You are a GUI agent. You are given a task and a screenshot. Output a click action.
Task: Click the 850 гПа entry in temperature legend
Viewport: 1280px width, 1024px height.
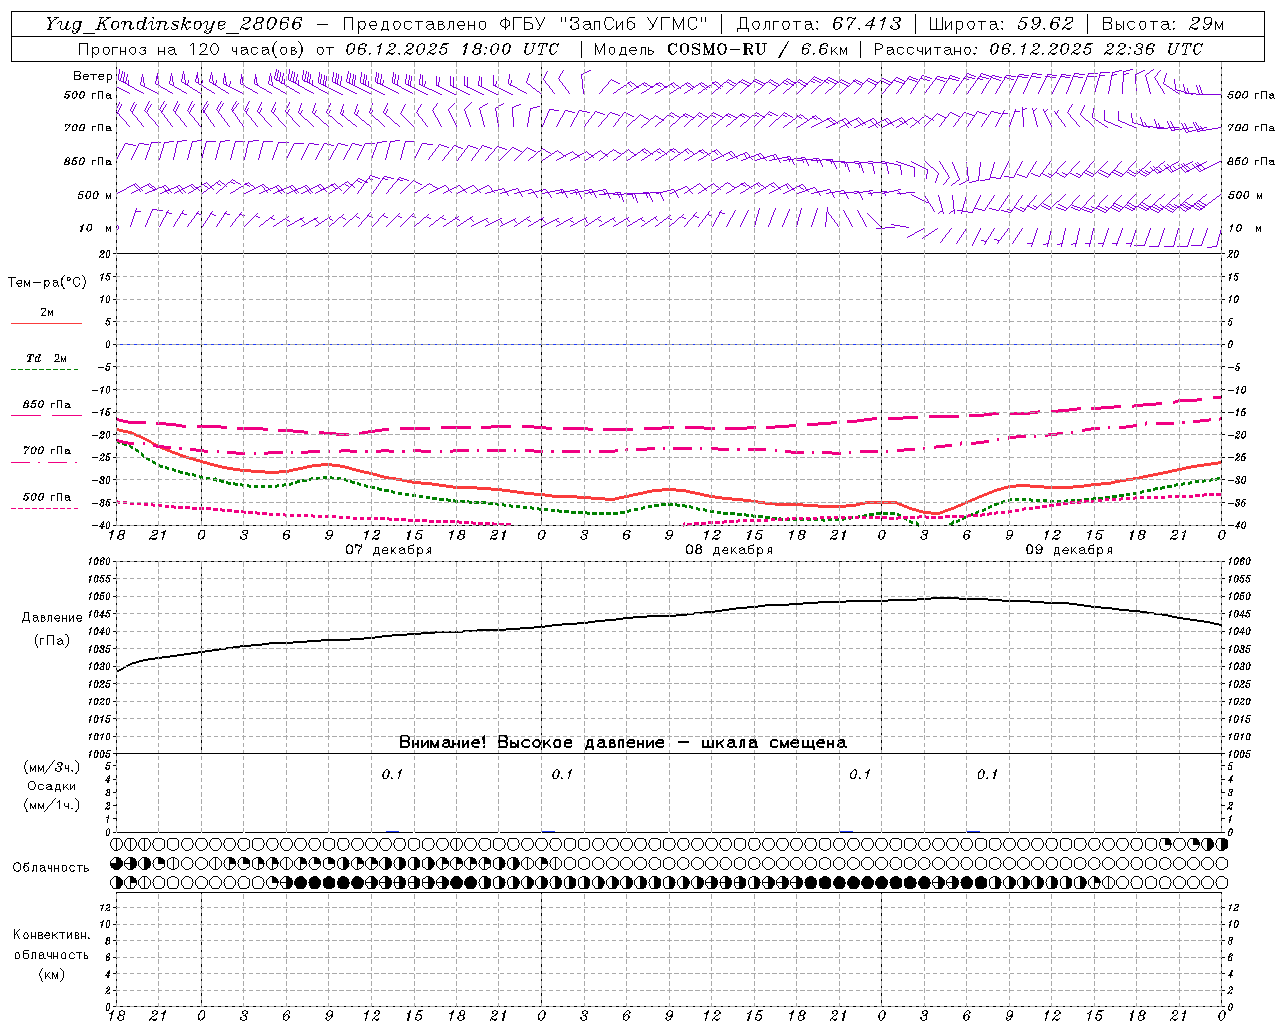[47, 404]
